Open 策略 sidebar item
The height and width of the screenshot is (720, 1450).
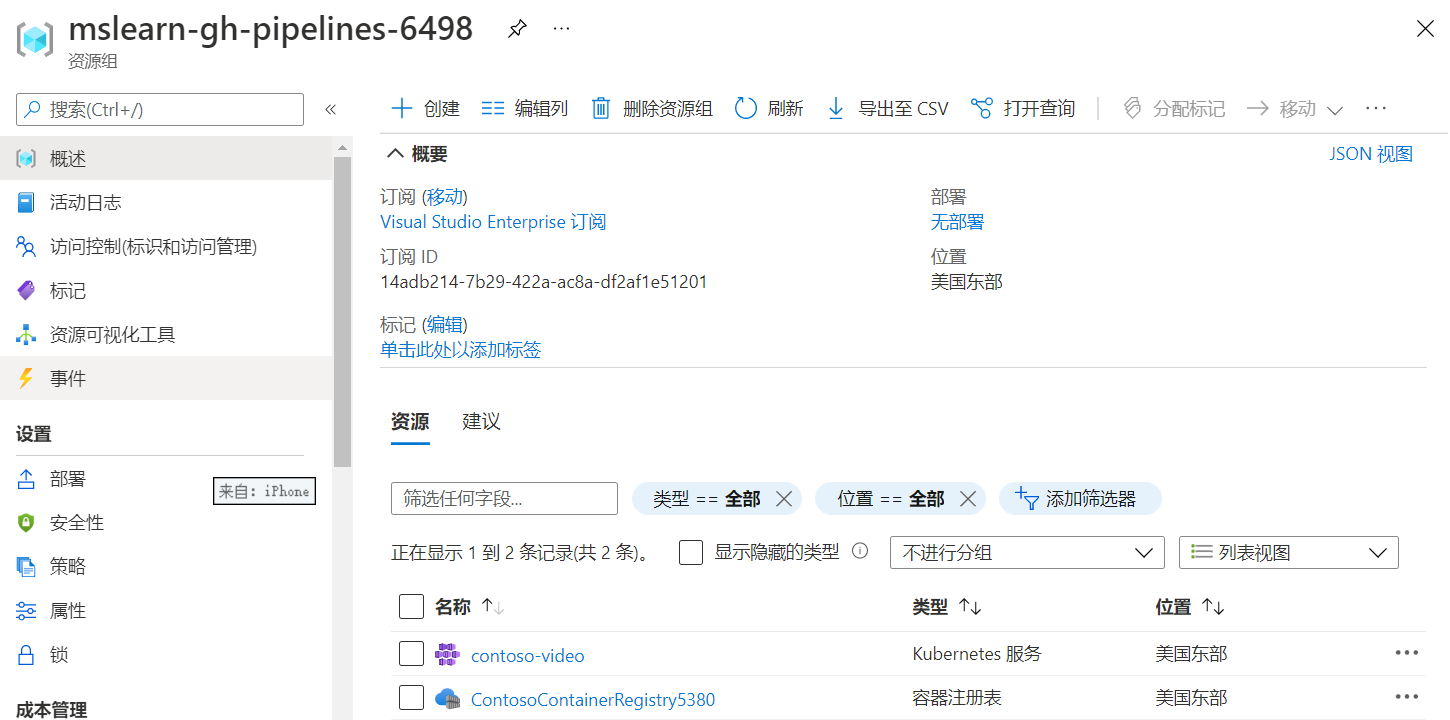(x=166, y=567)
